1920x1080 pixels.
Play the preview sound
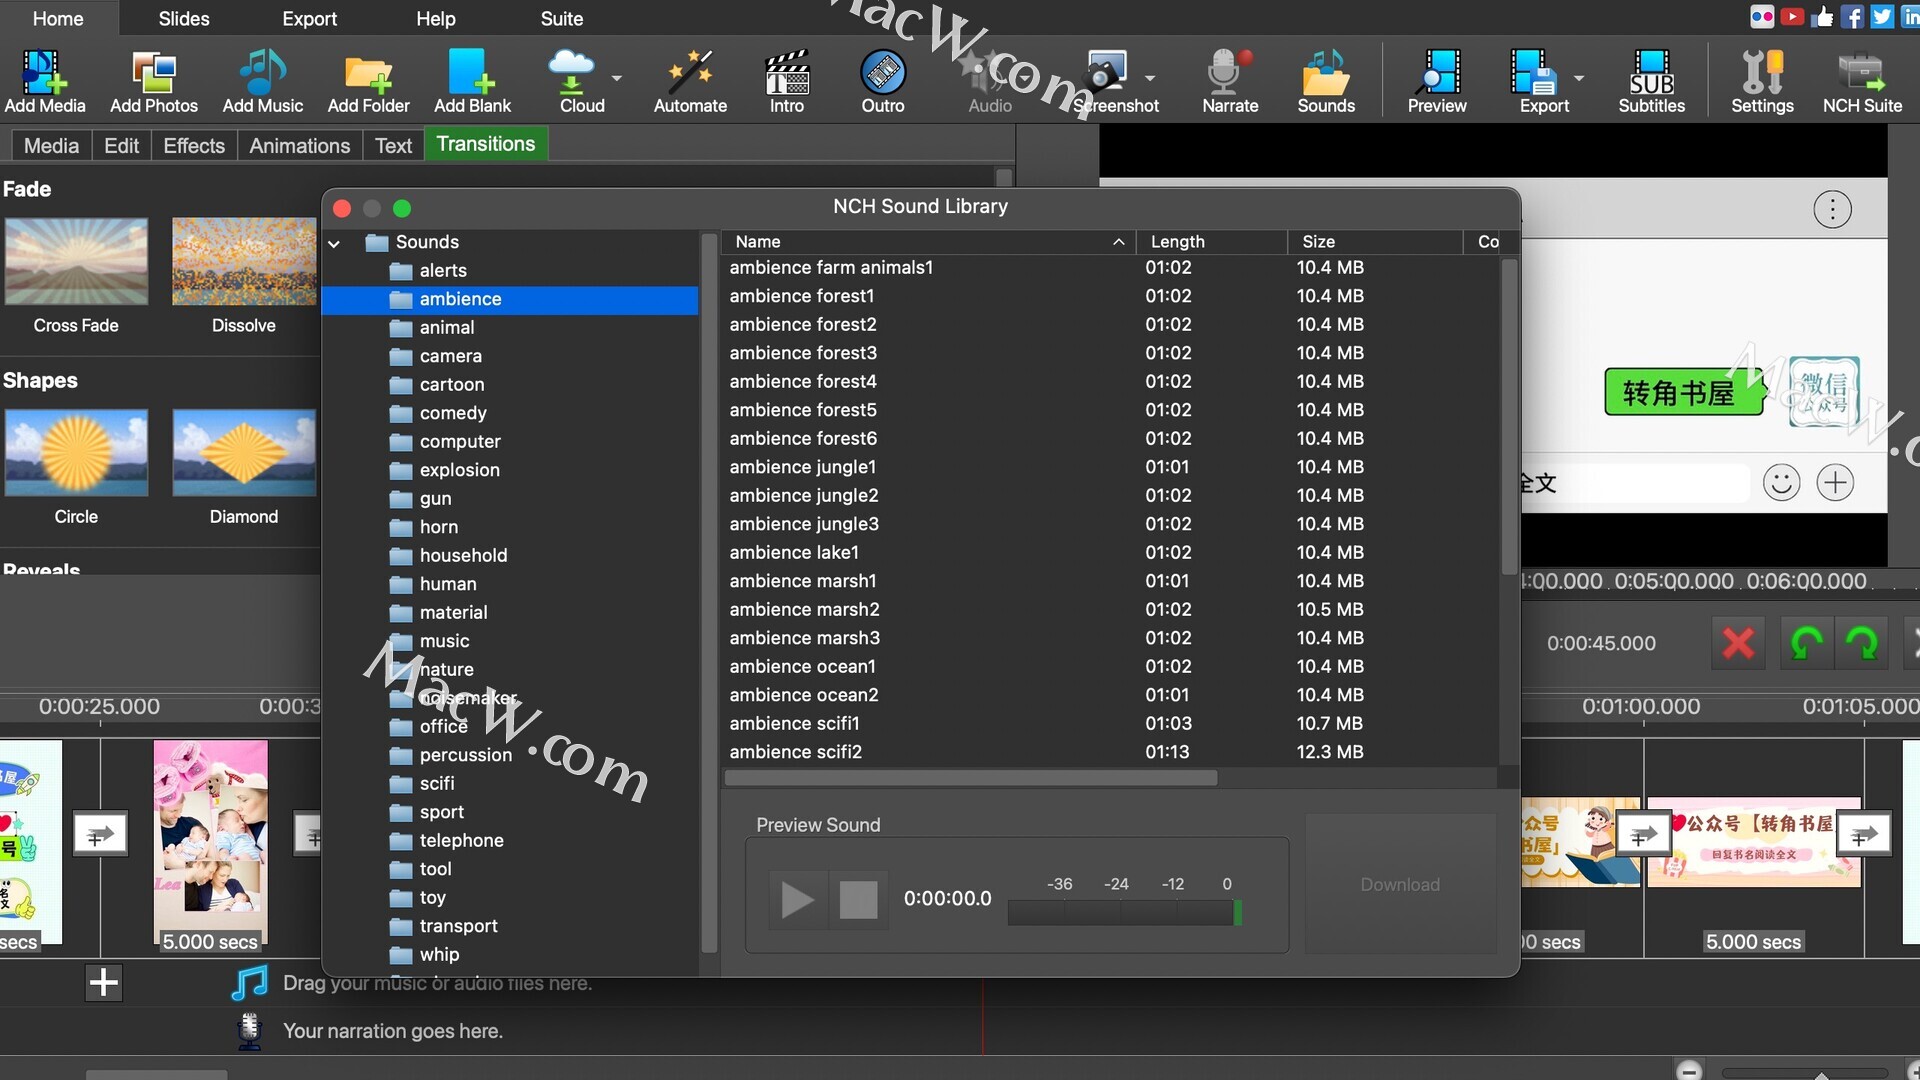point(797,899)
